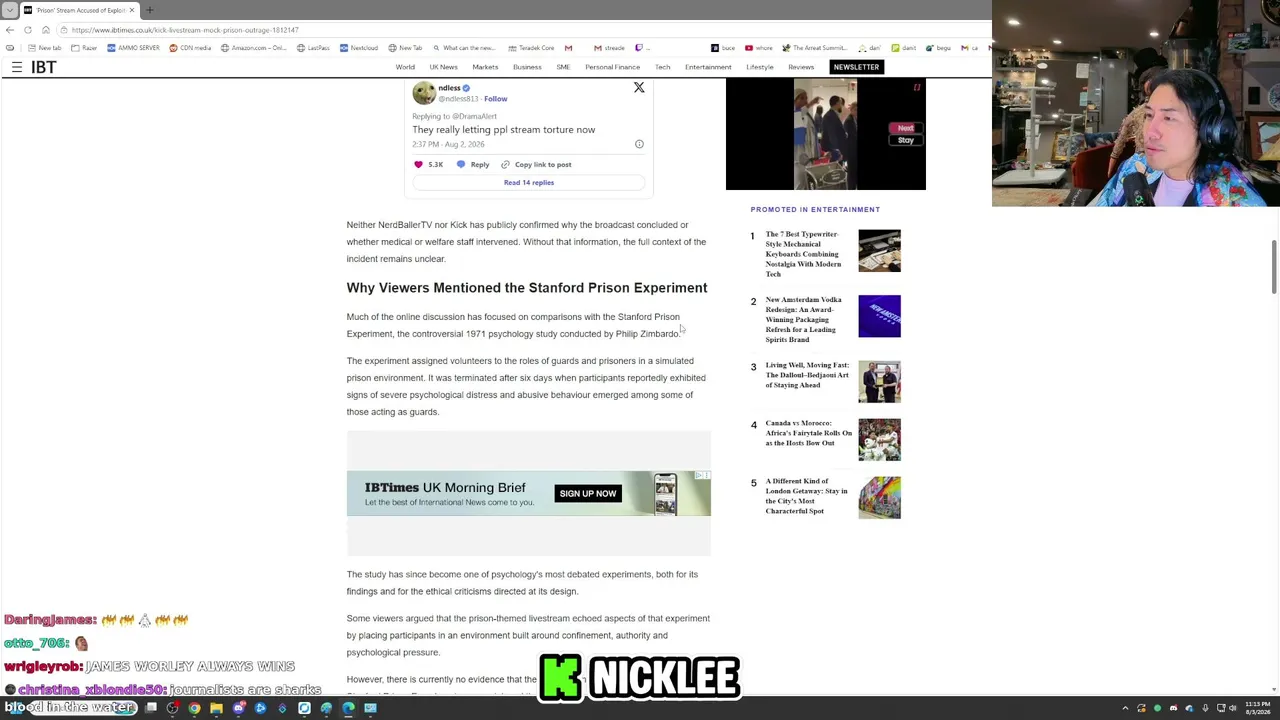The width and height of the screenshot is (1280, 720).
Task: Open the Typewriter-Style Mechanical Keyboards article
Action: point(803,254)
